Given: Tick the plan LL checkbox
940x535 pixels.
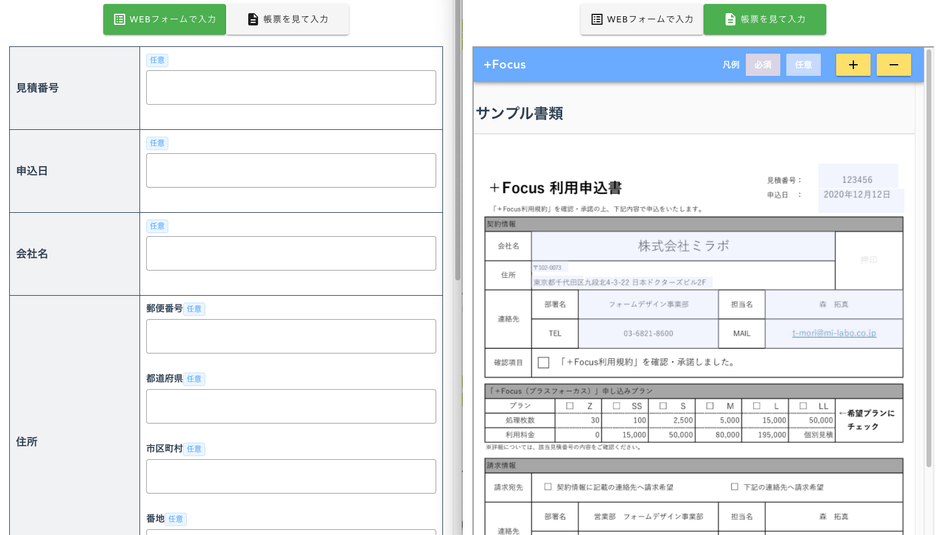Looking at the screenshot, I should tap(802, 406).
